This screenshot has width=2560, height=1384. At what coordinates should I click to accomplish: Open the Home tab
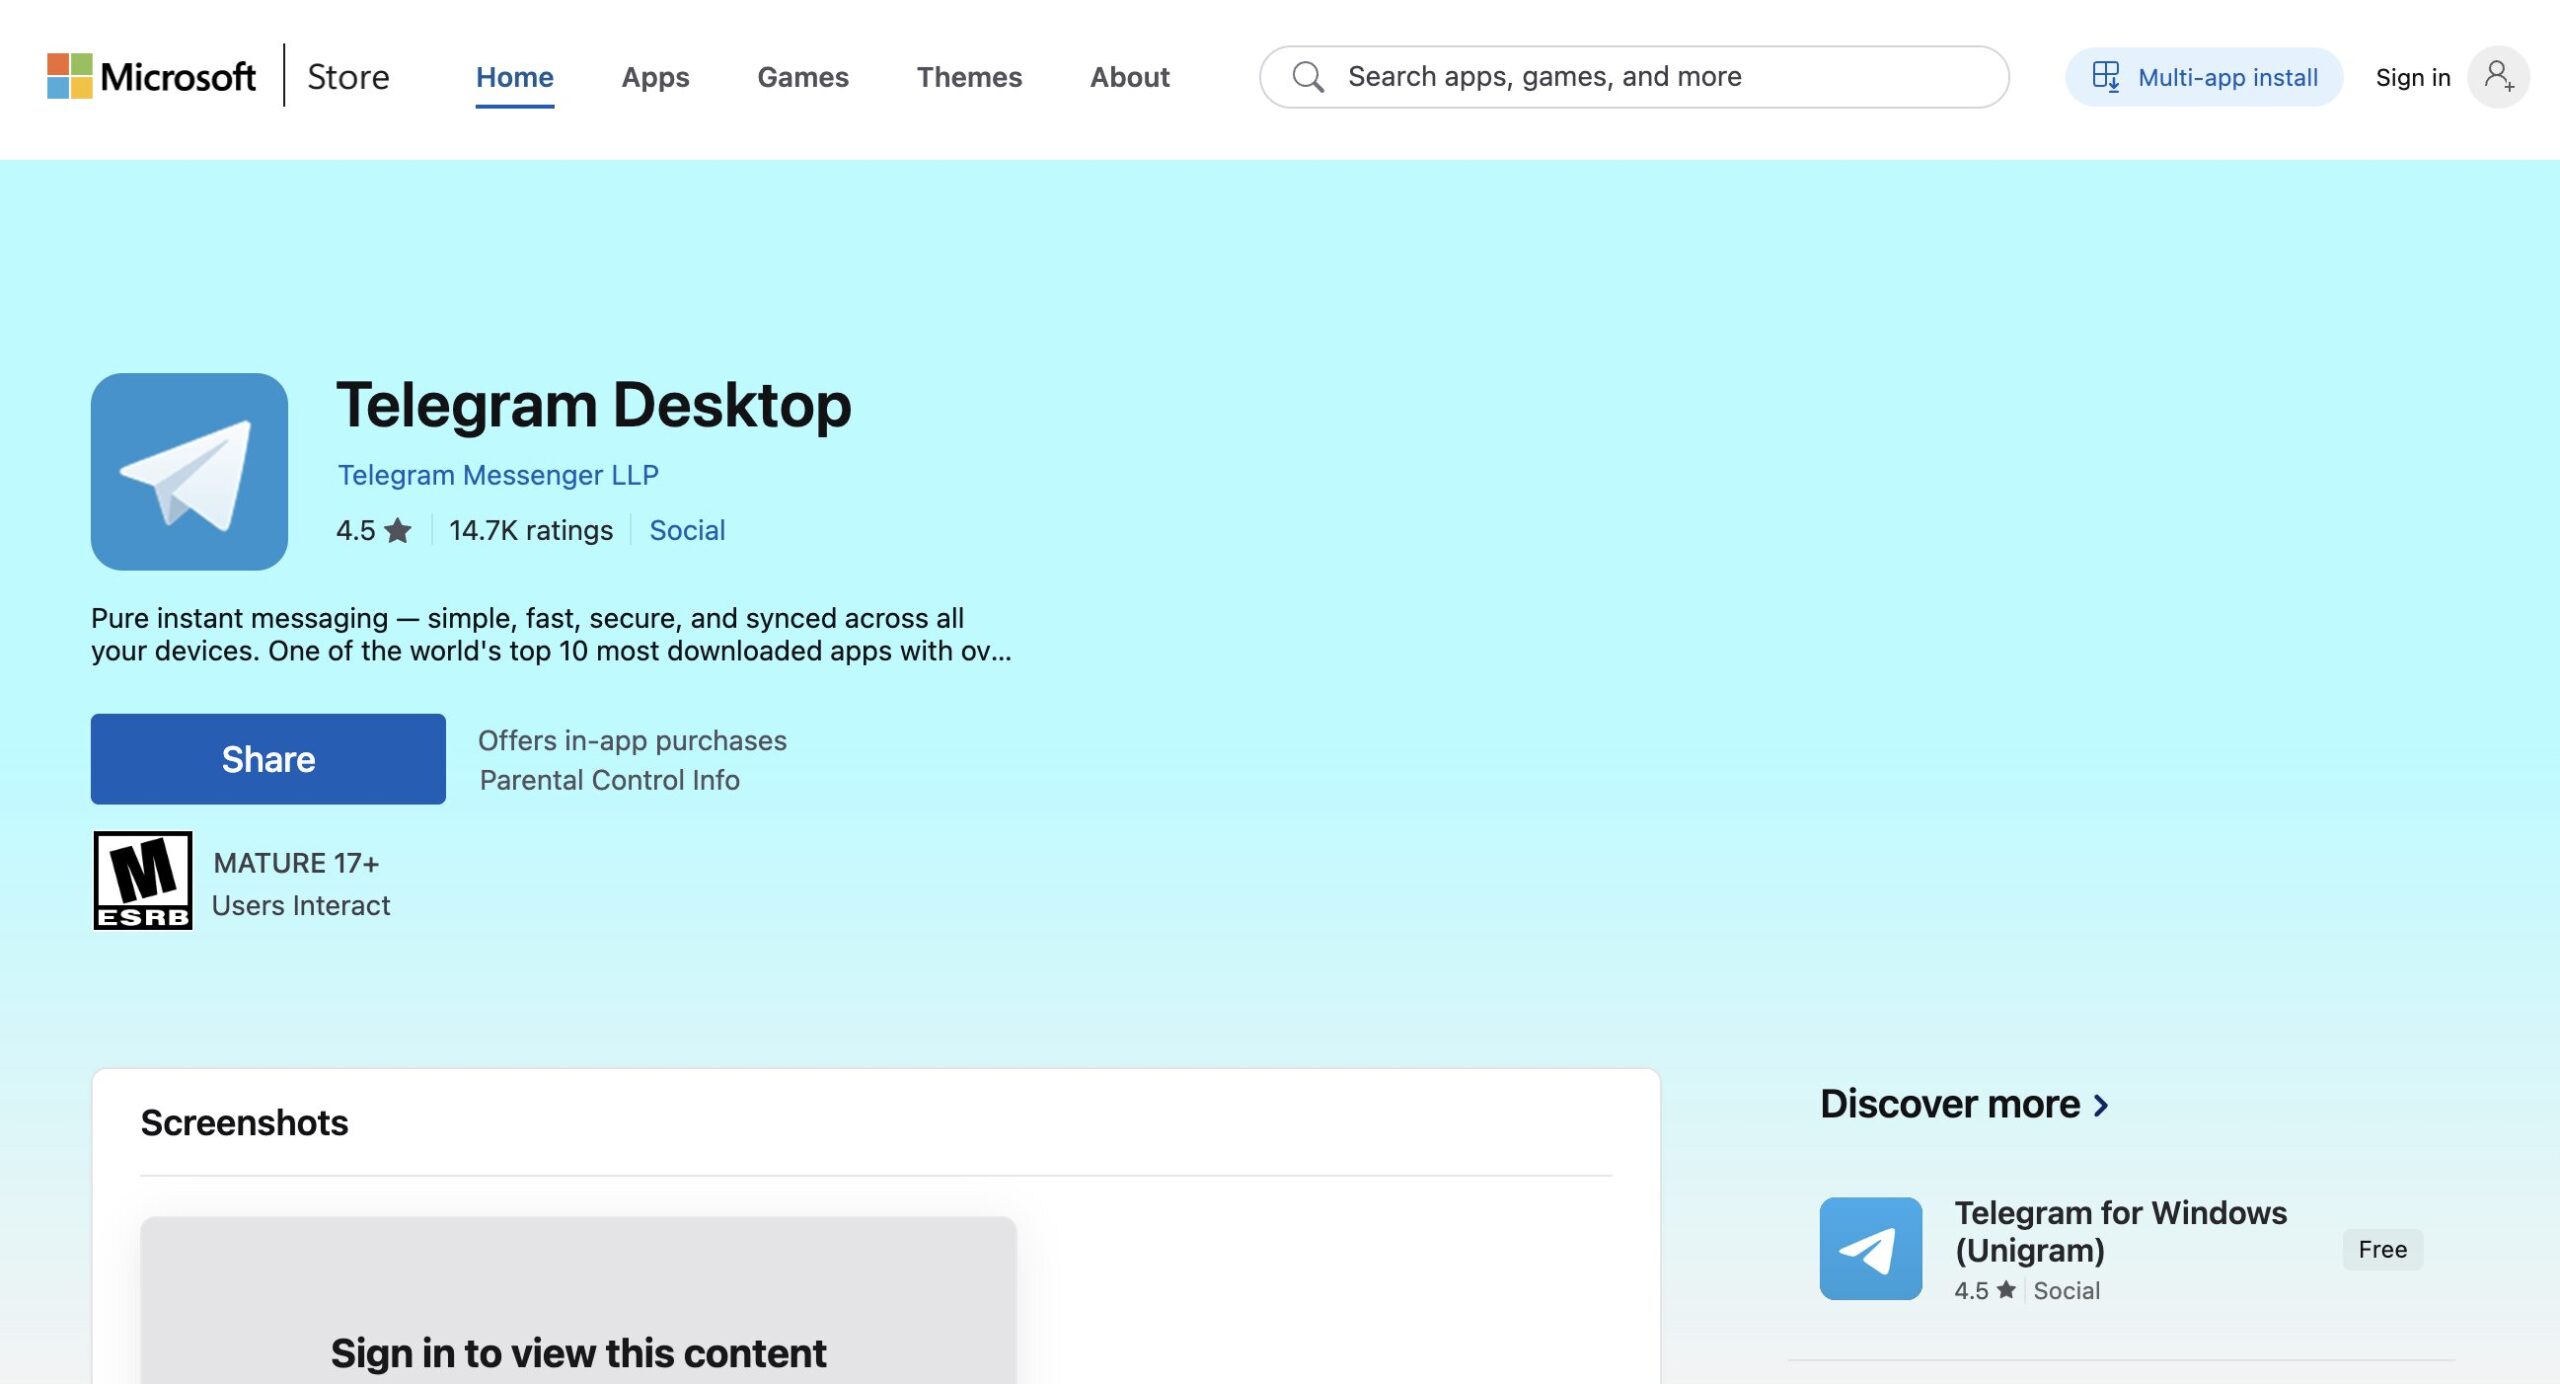pos(514,77)
